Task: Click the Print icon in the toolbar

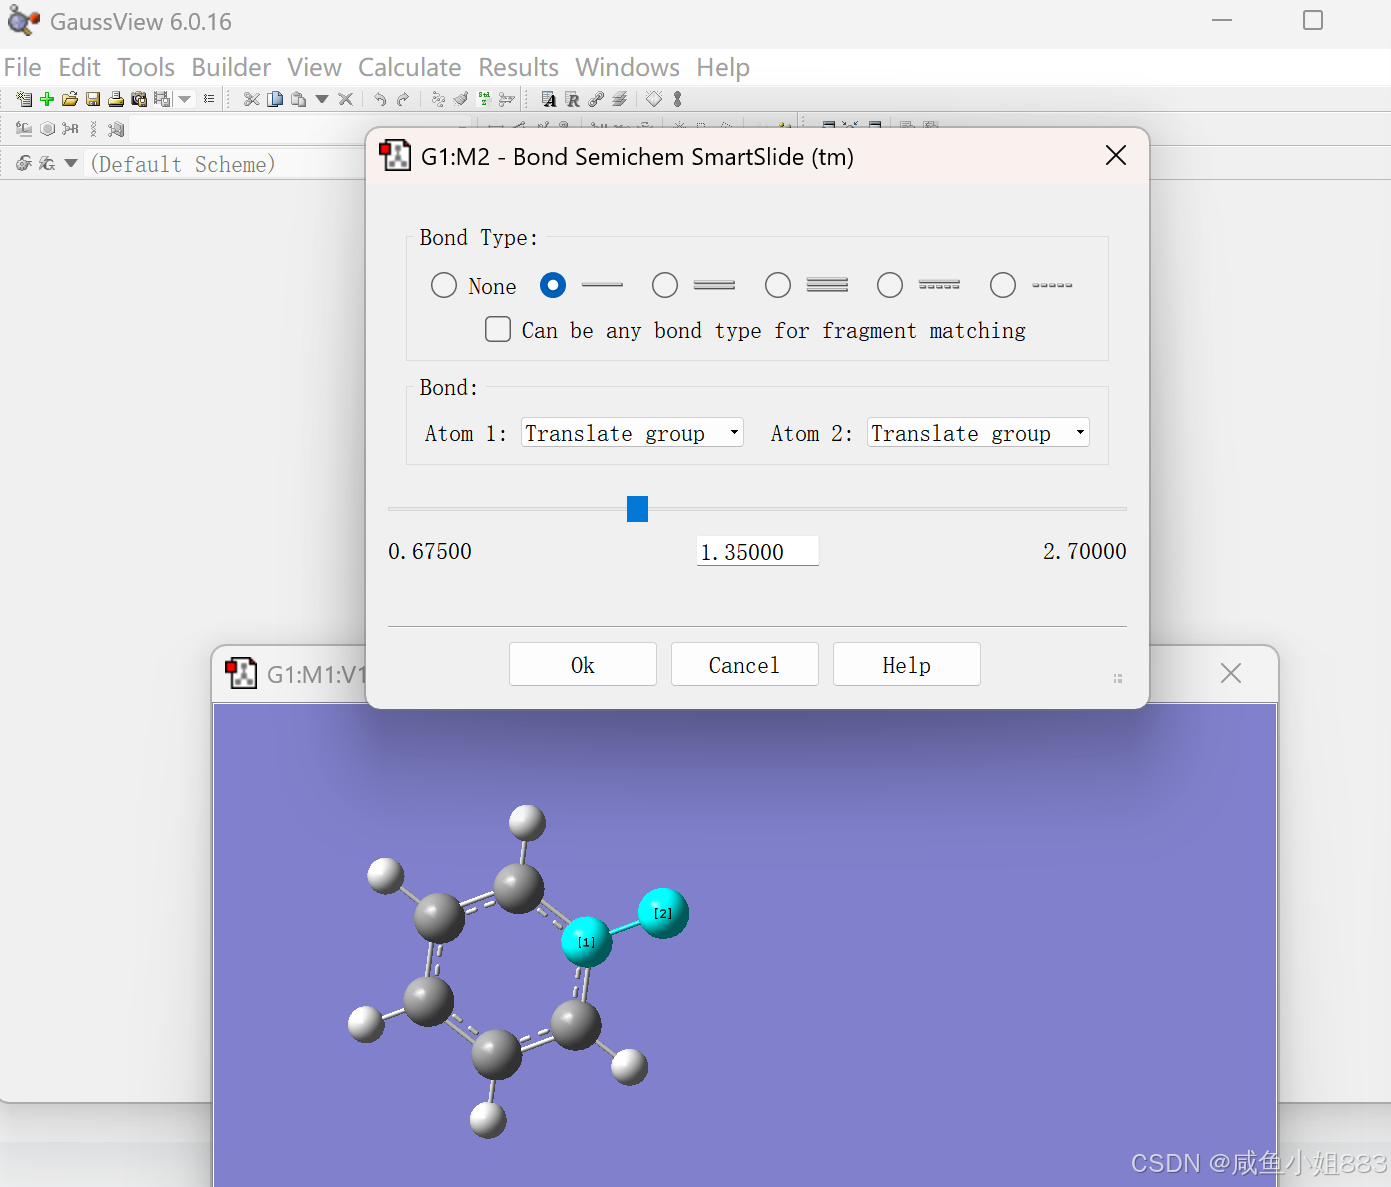Action: (116, 99)
